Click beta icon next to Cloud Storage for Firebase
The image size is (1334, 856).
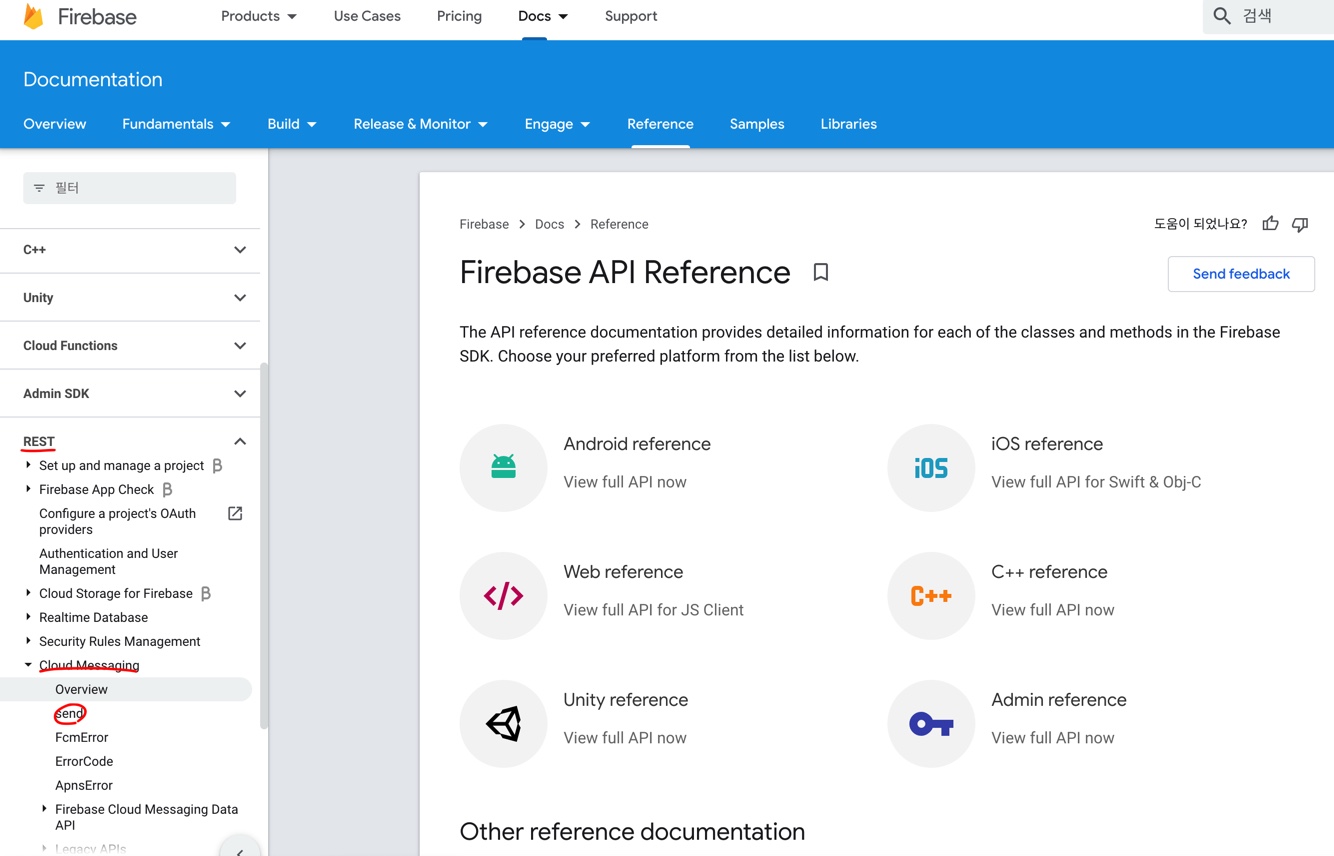[205, 593]
